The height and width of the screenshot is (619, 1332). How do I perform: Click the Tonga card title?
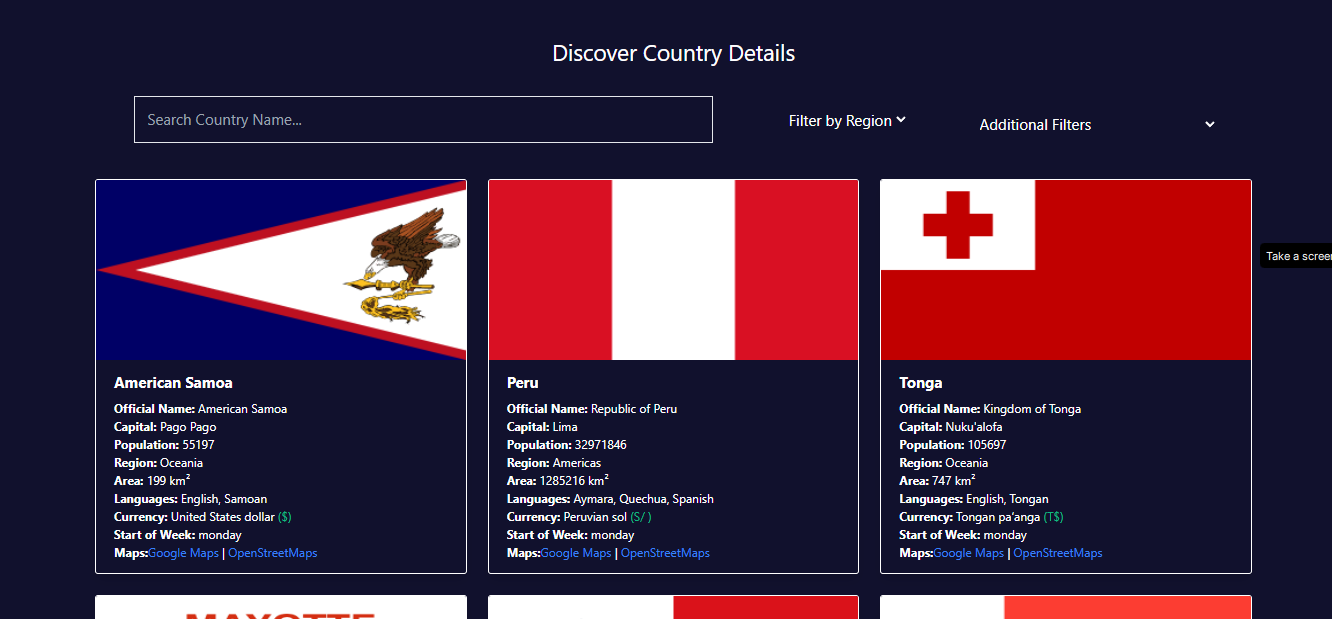921,383
